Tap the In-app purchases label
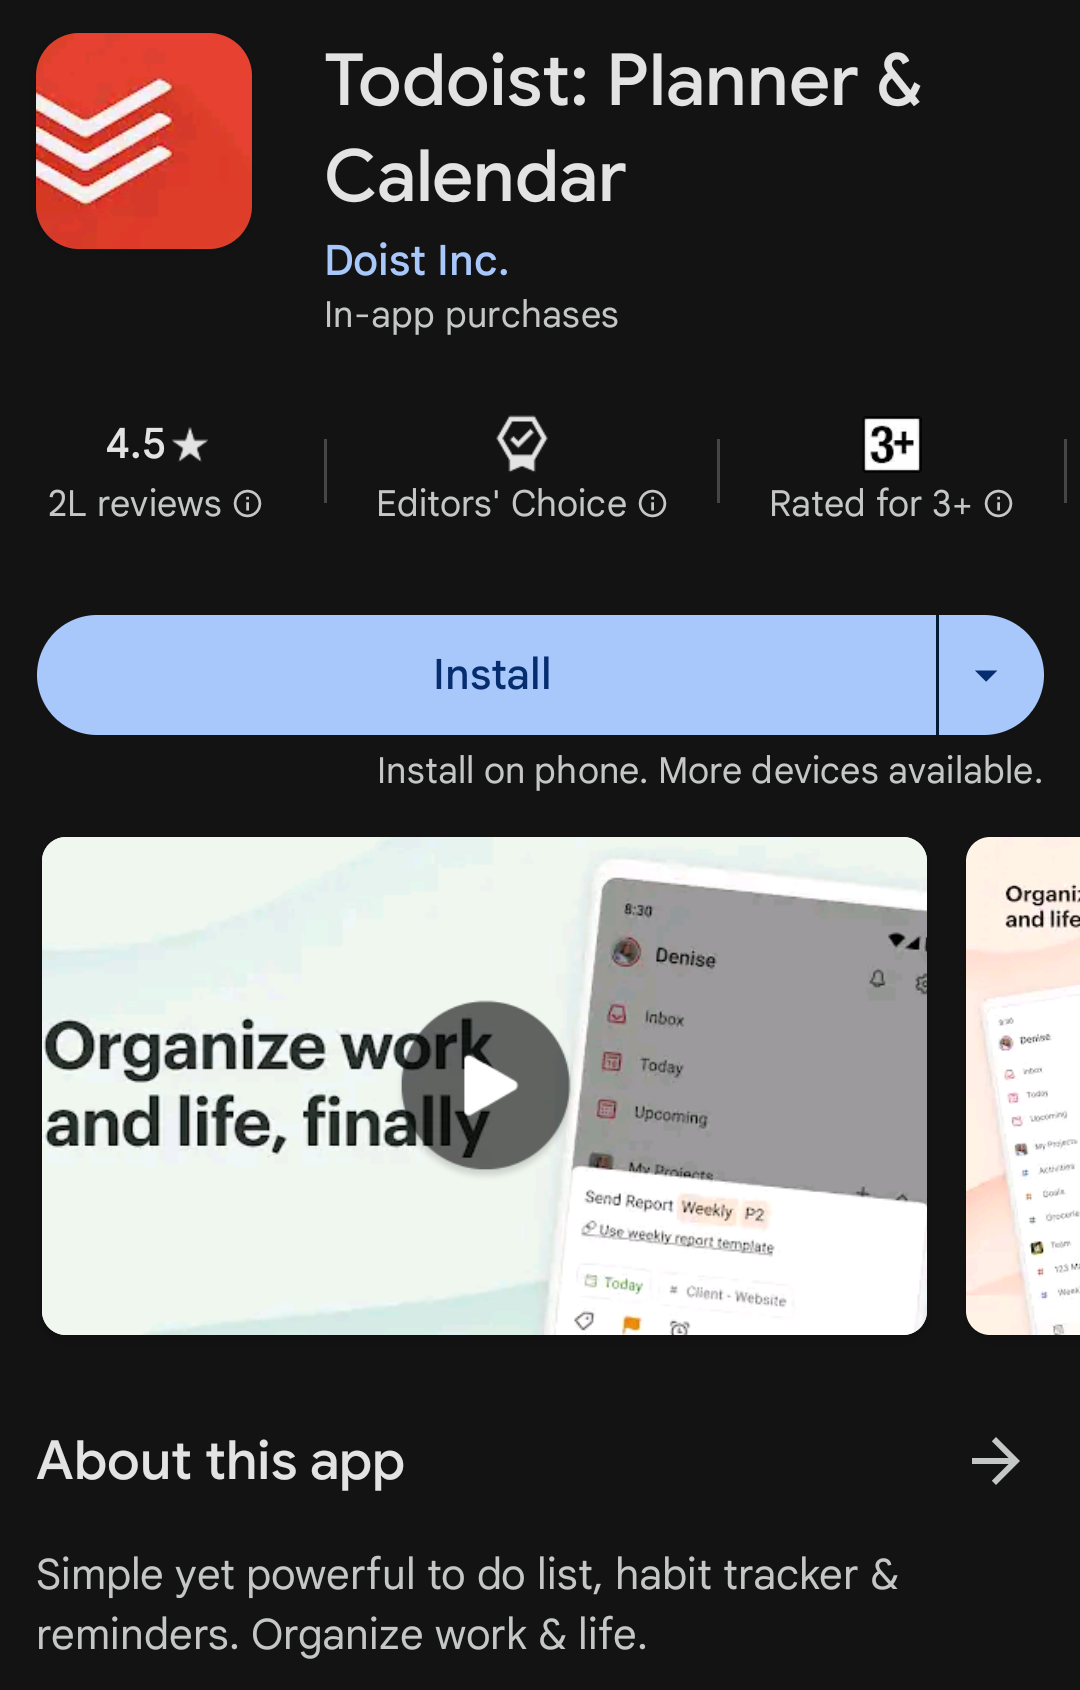Screen dimensions: 1080x1690 (471, 315)
